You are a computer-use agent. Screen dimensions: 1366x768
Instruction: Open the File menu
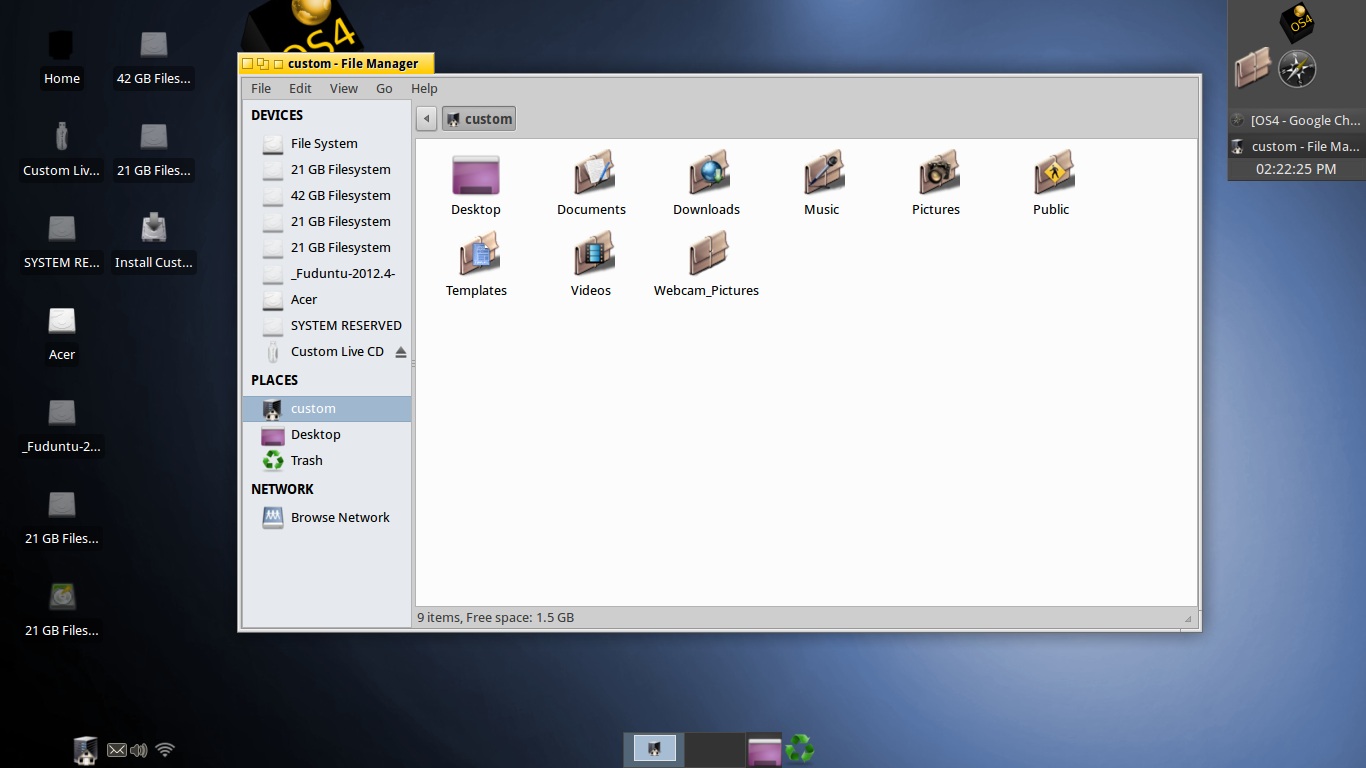coord(261,88)
